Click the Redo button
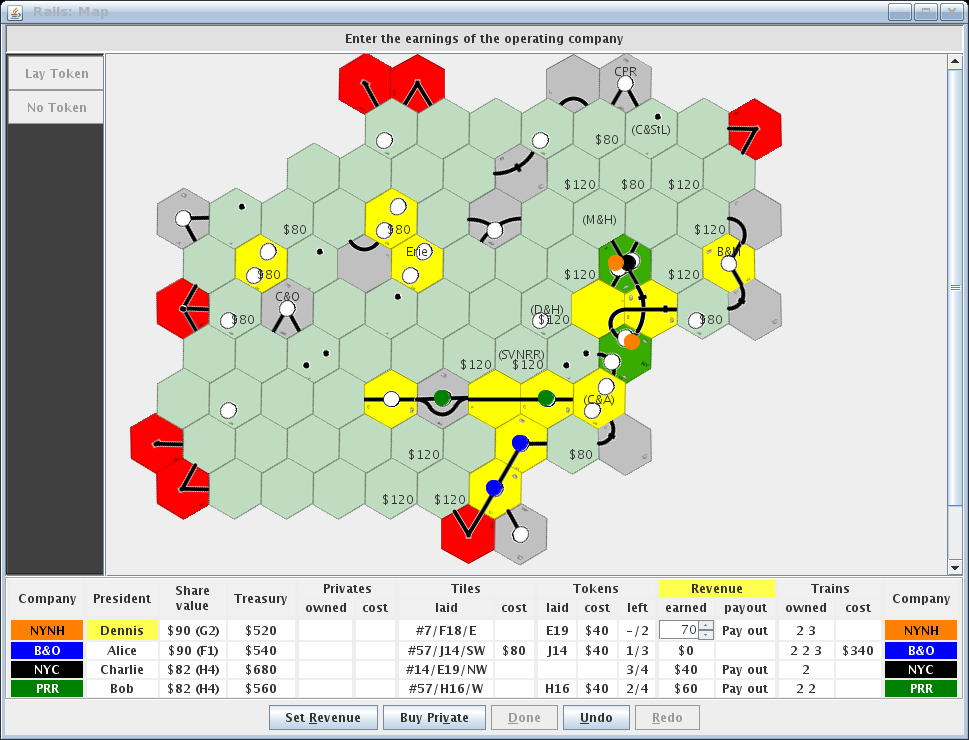The height and width of the screenshot is (740, 969). (x=667, y=718)
